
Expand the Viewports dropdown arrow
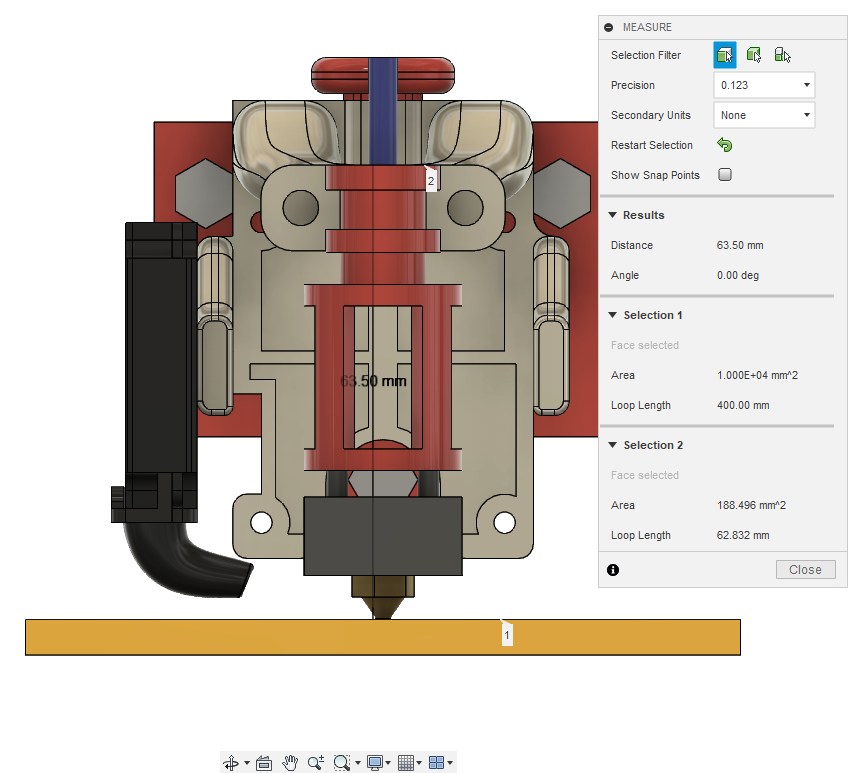coord(450,763)
